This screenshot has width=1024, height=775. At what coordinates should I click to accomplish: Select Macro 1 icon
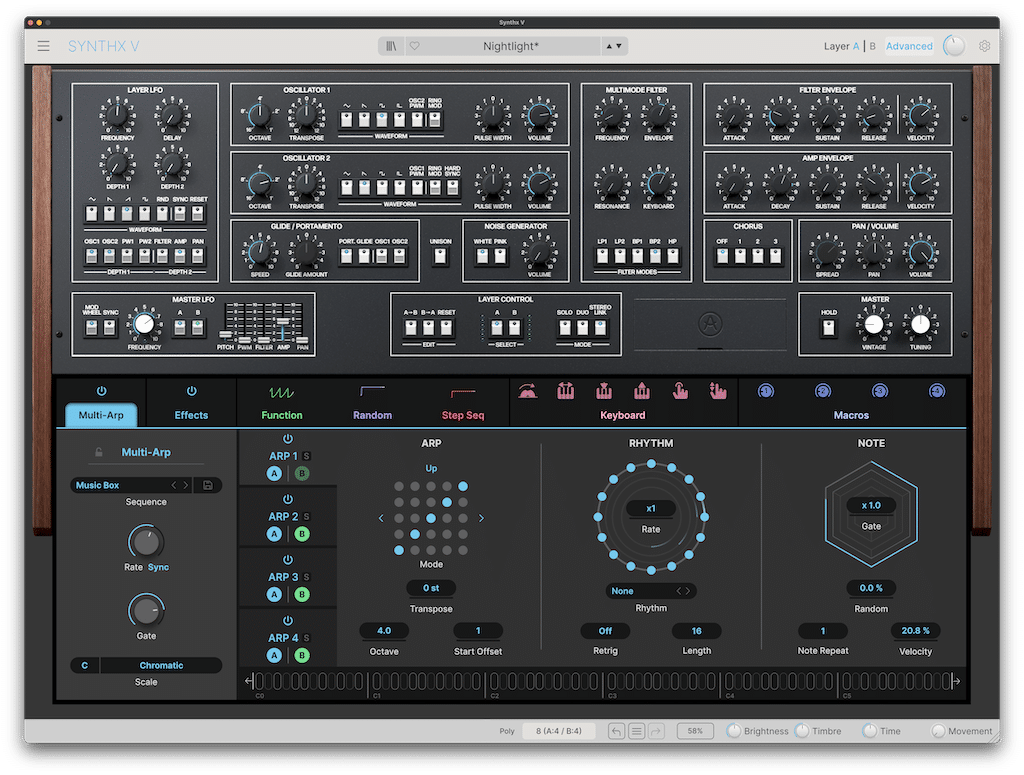765,391
